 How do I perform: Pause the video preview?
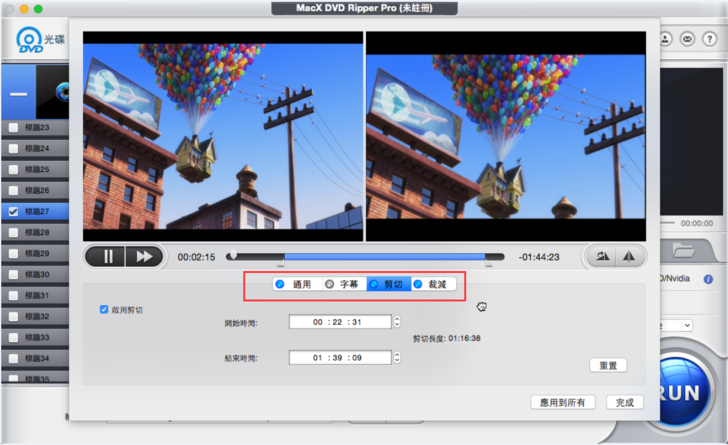pyautogui.click(x=107, y=256)
